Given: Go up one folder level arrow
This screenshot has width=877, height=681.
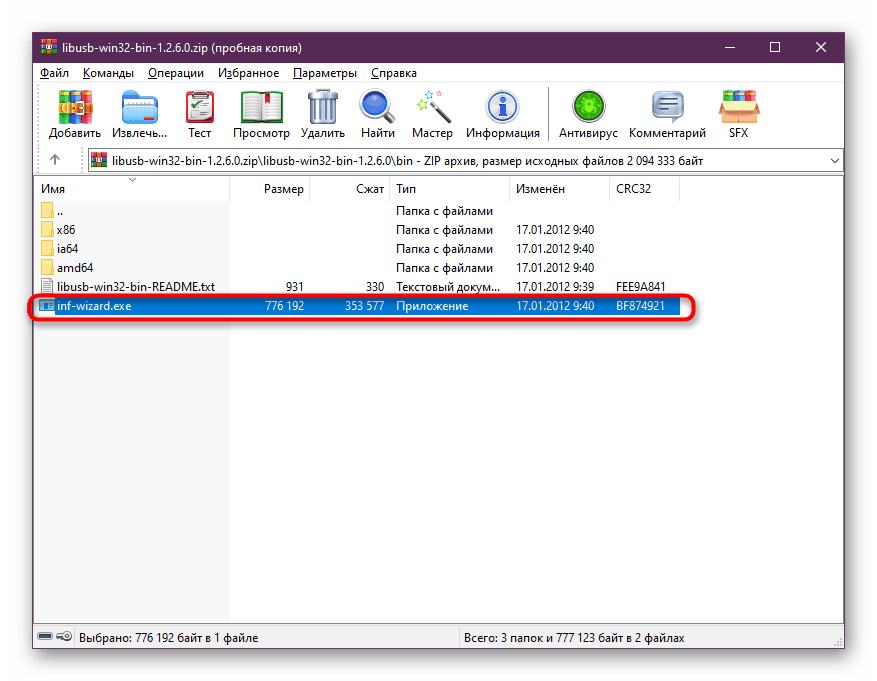Looking at the screenshot, I should tap(55, 160).
